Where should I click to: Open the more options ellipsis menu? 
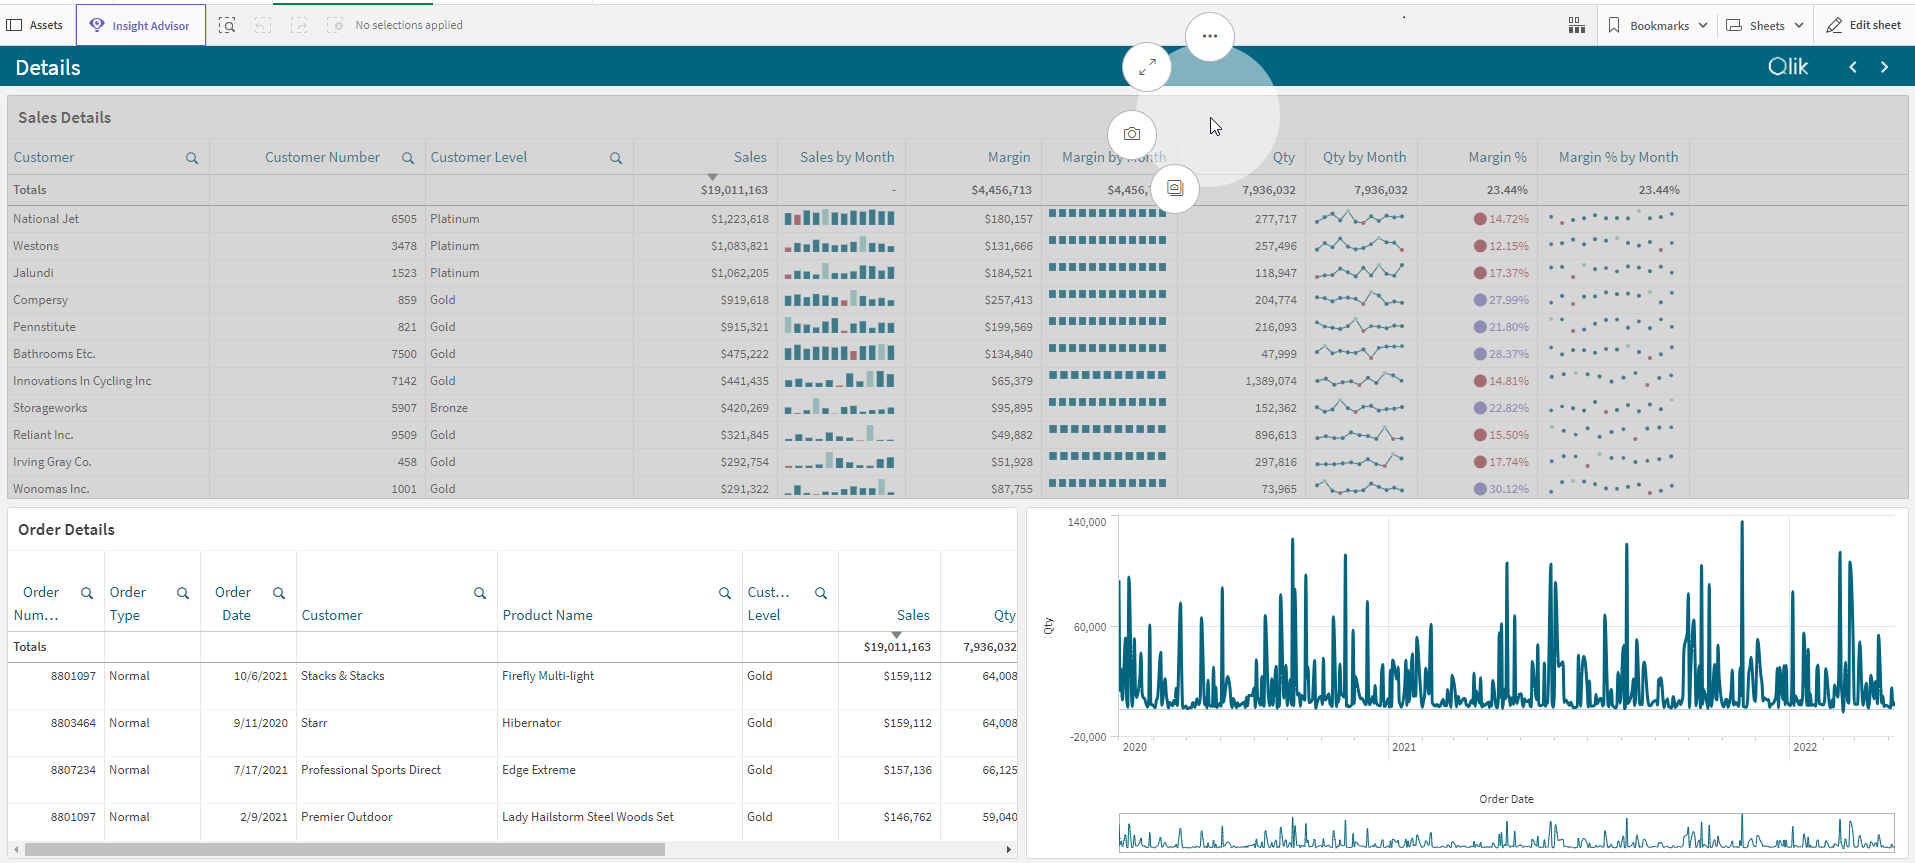pos(1210,36)
